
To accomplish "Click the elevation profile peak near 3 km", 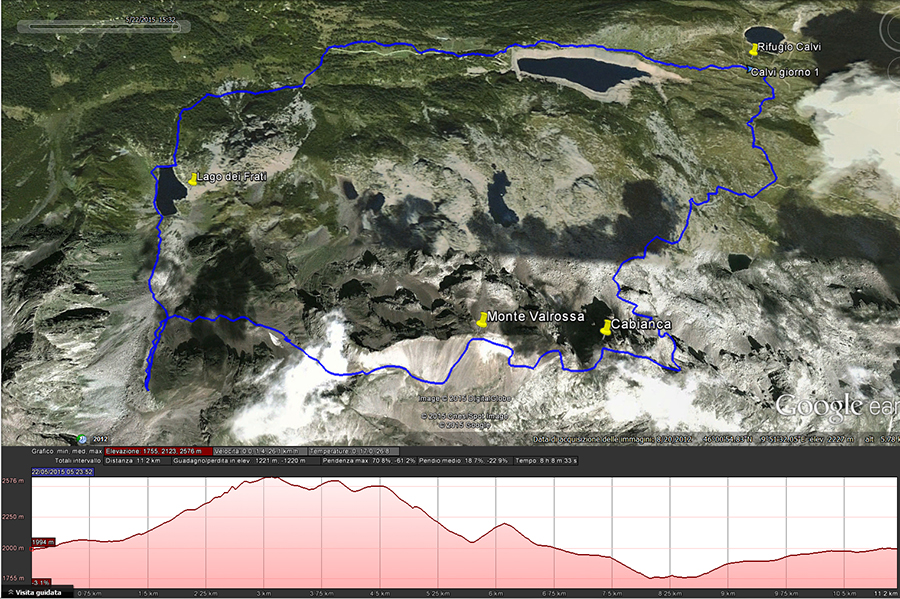I will coord(272,478).
